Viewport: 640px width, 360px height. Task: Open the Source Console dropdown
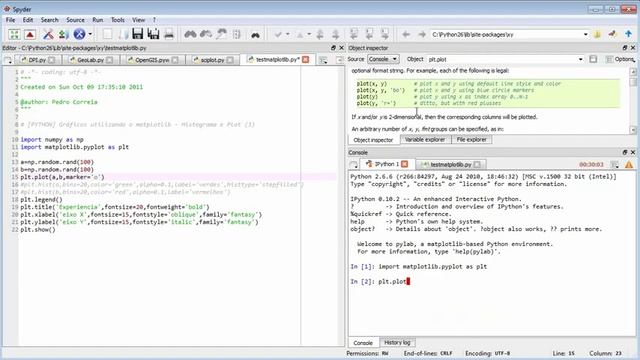point(383,59)
